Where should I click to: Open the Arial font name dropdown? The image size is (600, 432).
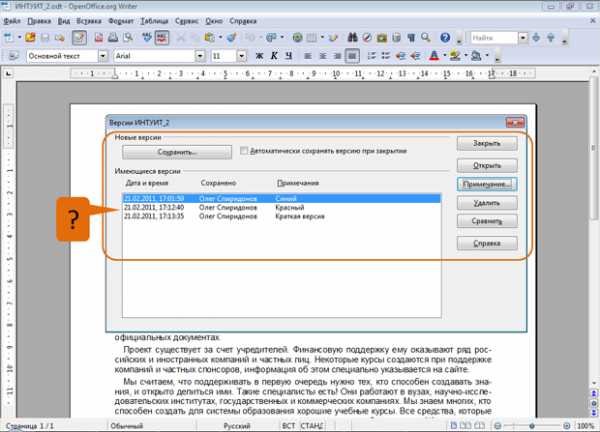200,56
